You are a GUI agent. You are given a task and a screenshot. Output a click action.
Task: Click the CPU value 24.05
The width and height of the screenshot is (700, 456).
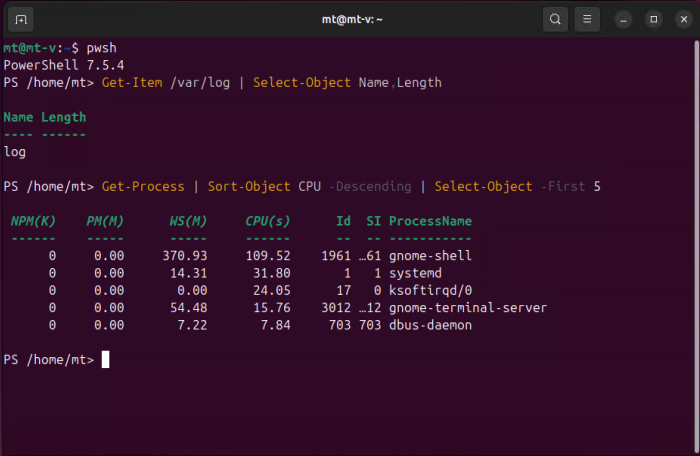click(x=271, y=291)
